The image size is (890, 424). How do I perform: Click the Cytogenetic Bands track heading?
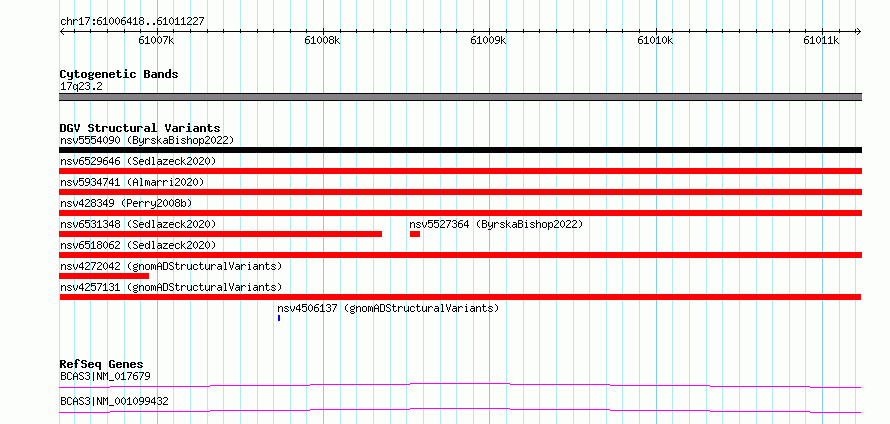coord(119,74)
